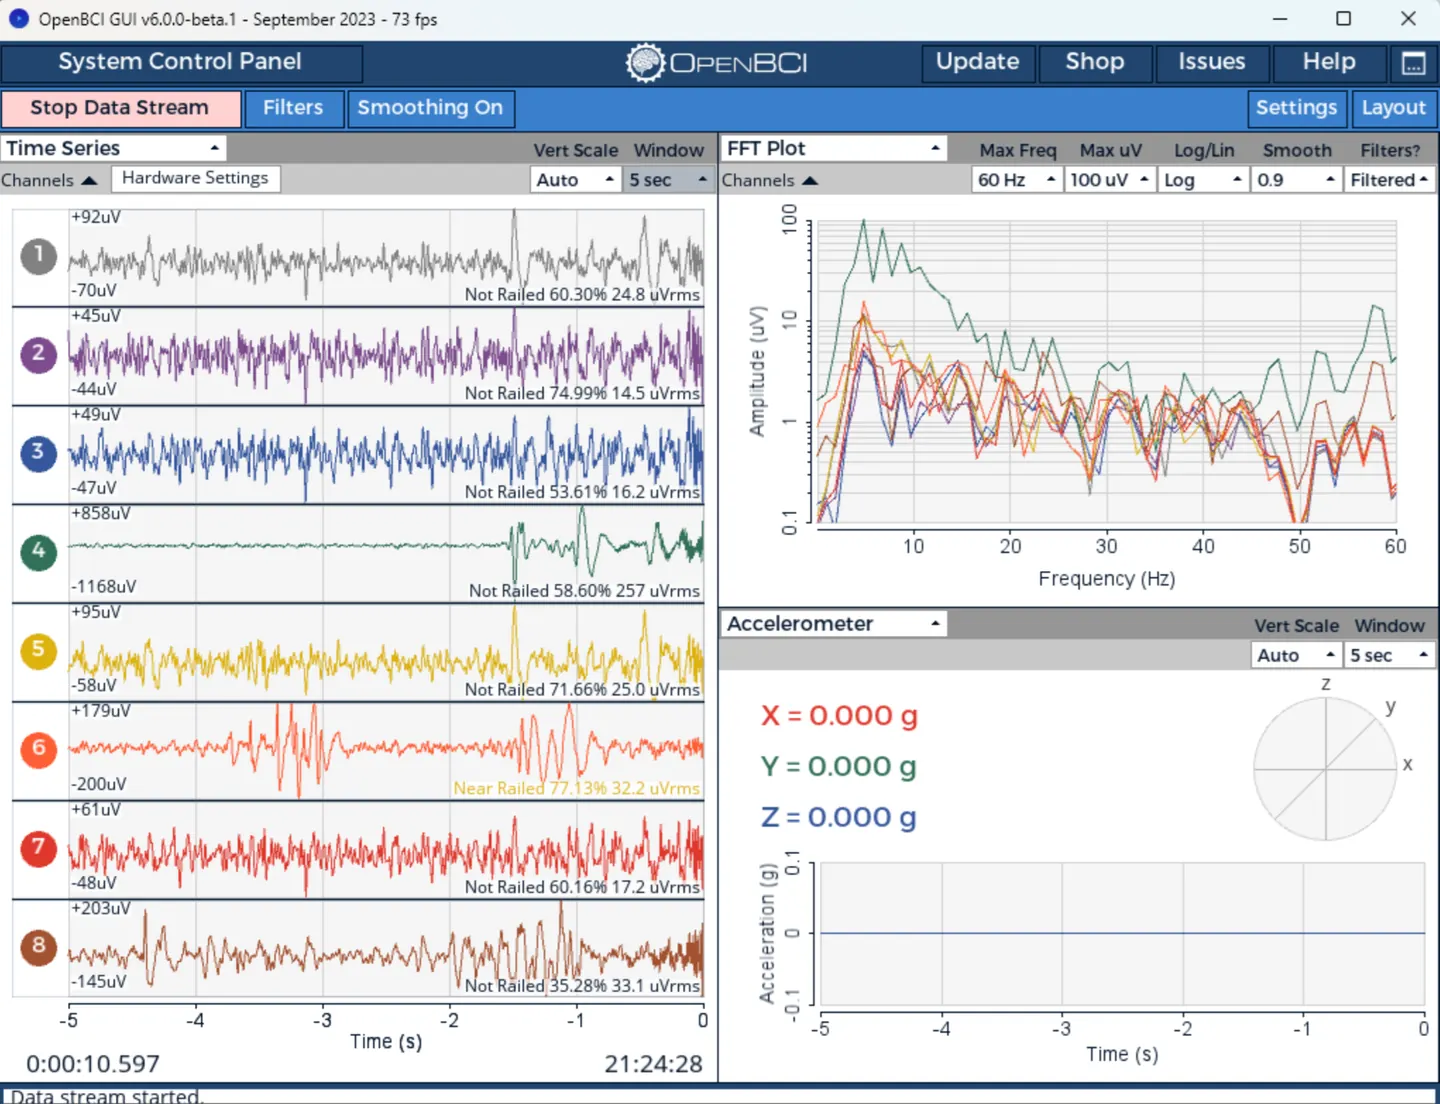Viewport: 1440px width, 1104px height.
Task: Open Accelerometer Window 5 sec dropdown
Action: (x=1389, y=655)
